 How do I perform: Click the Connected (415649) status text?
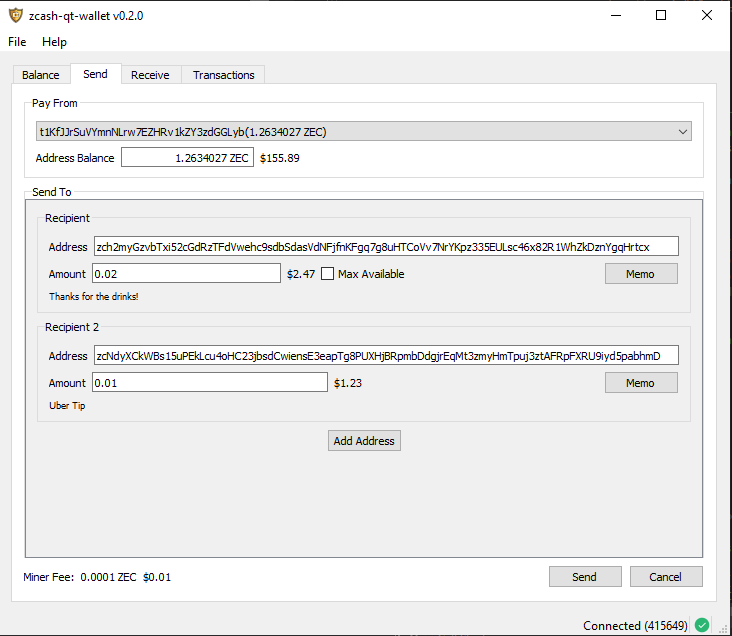click(x=635, y=625)
